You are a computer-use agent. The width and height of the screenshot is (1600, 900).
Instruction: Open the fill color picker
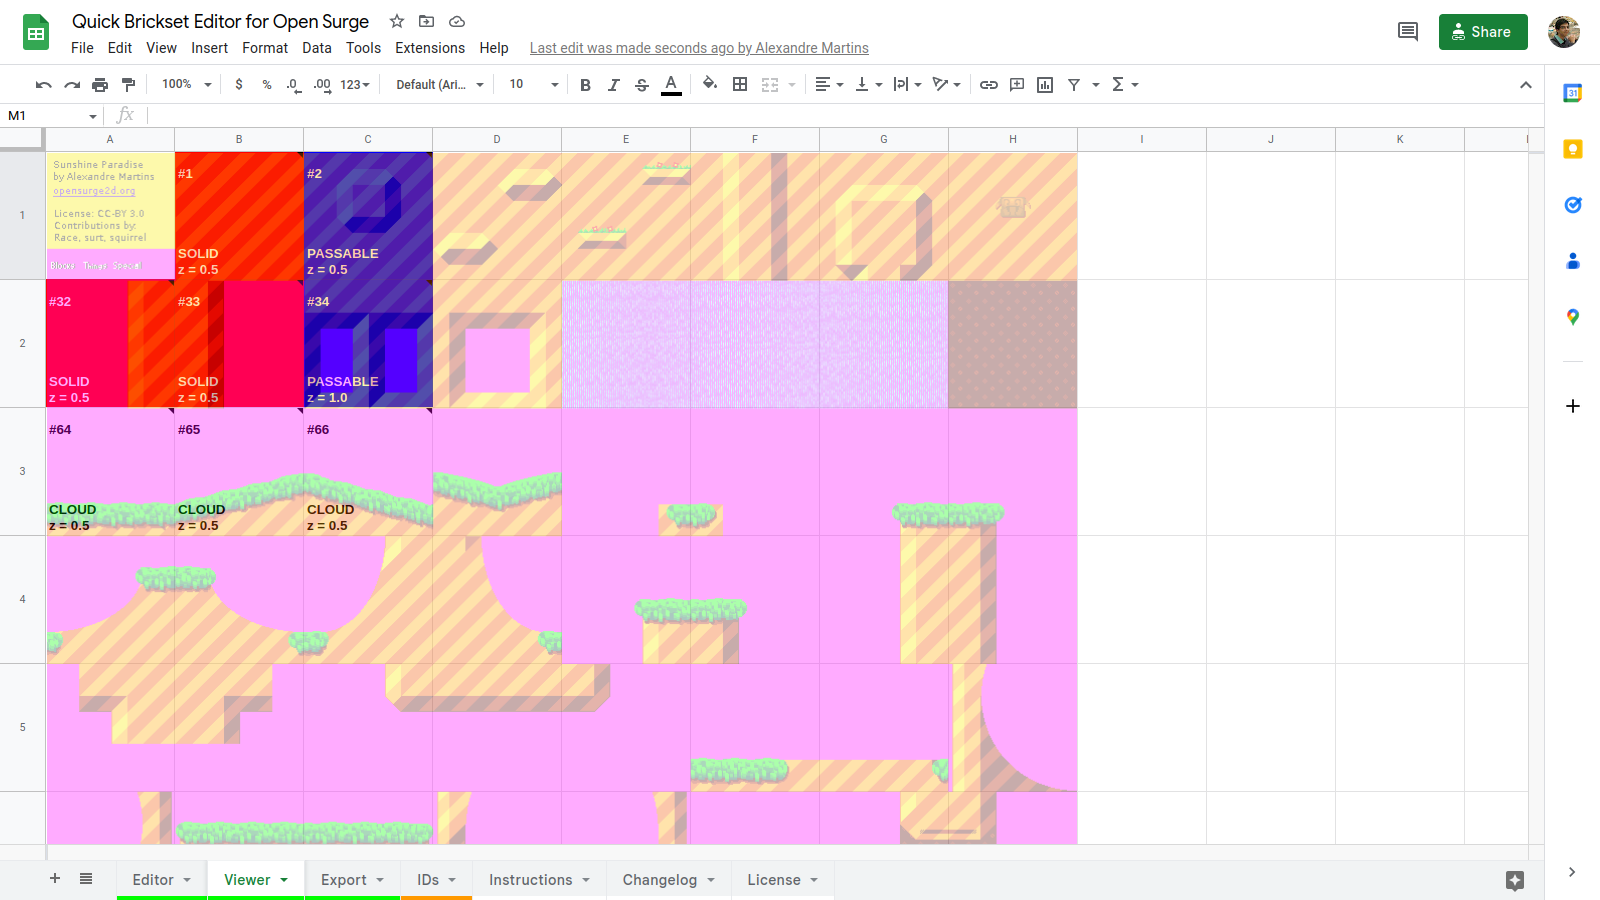click(x=710, y=84)
